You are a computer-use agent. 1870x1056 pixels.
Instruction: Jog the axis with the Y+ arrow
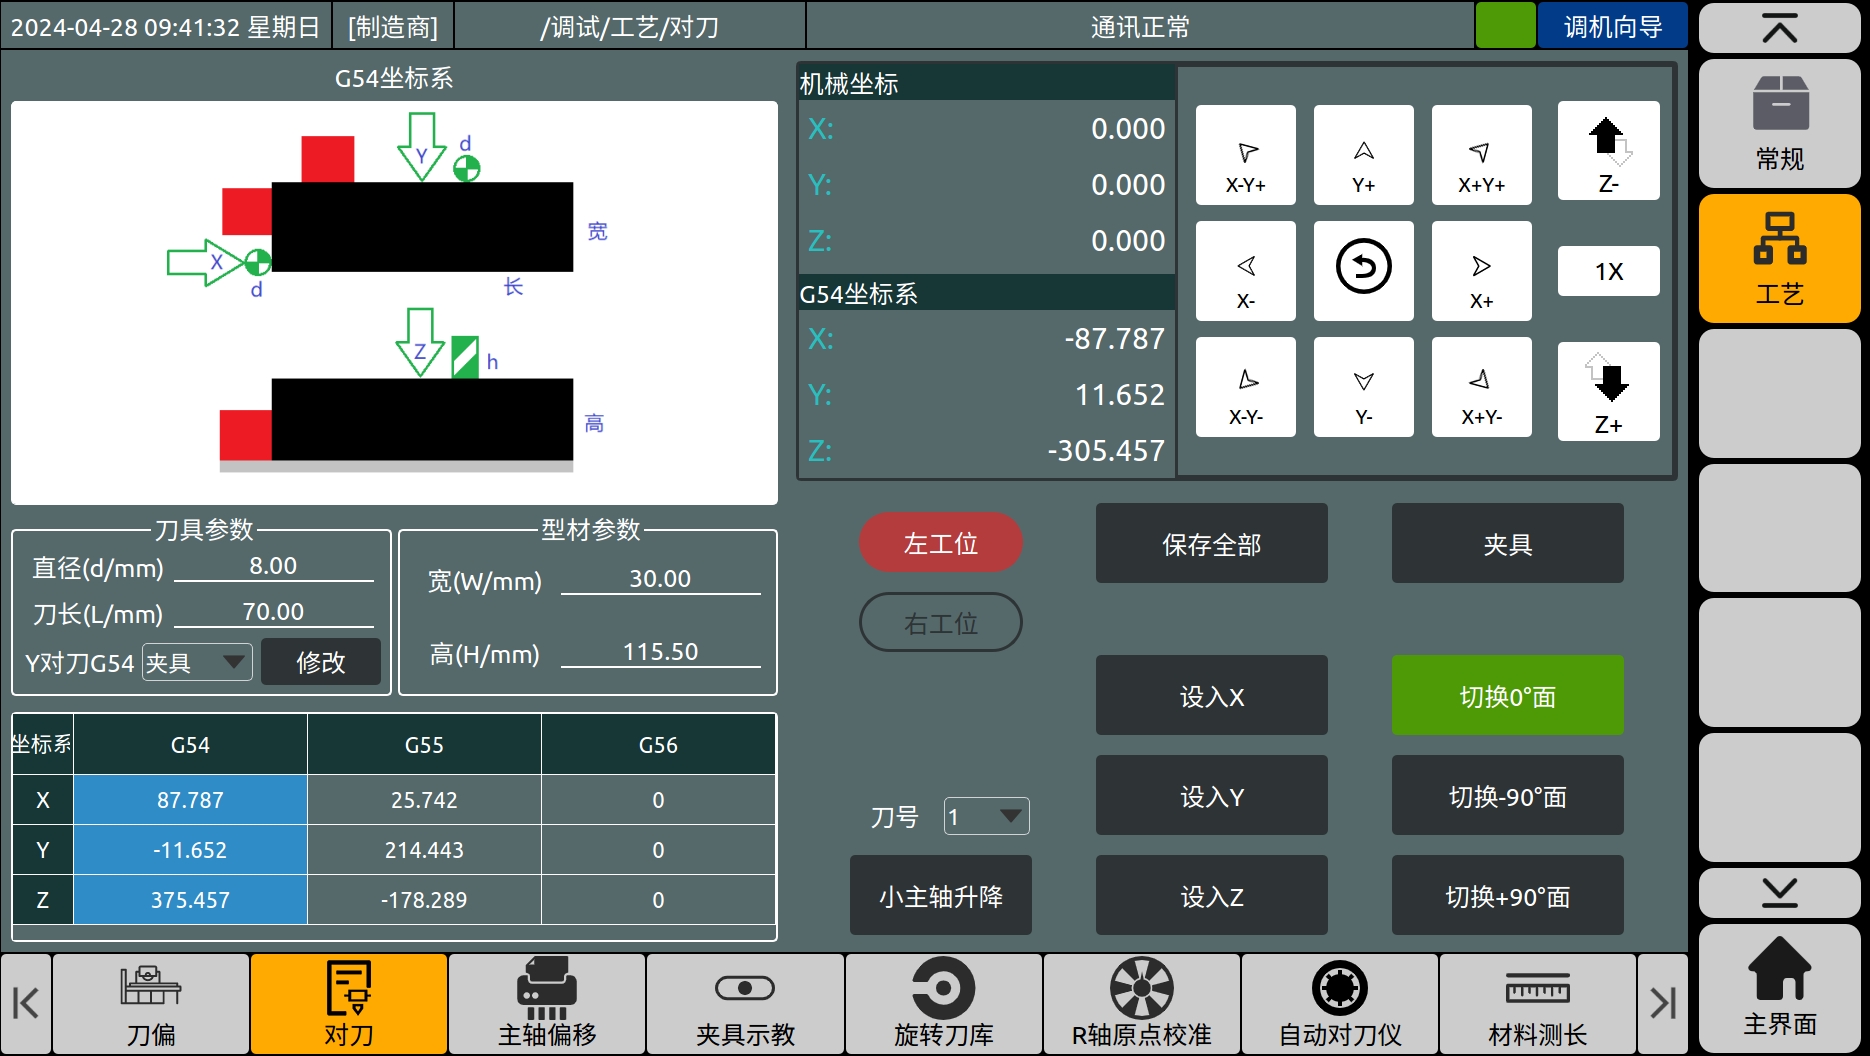pyautogui.click(x=1363, y=155)
